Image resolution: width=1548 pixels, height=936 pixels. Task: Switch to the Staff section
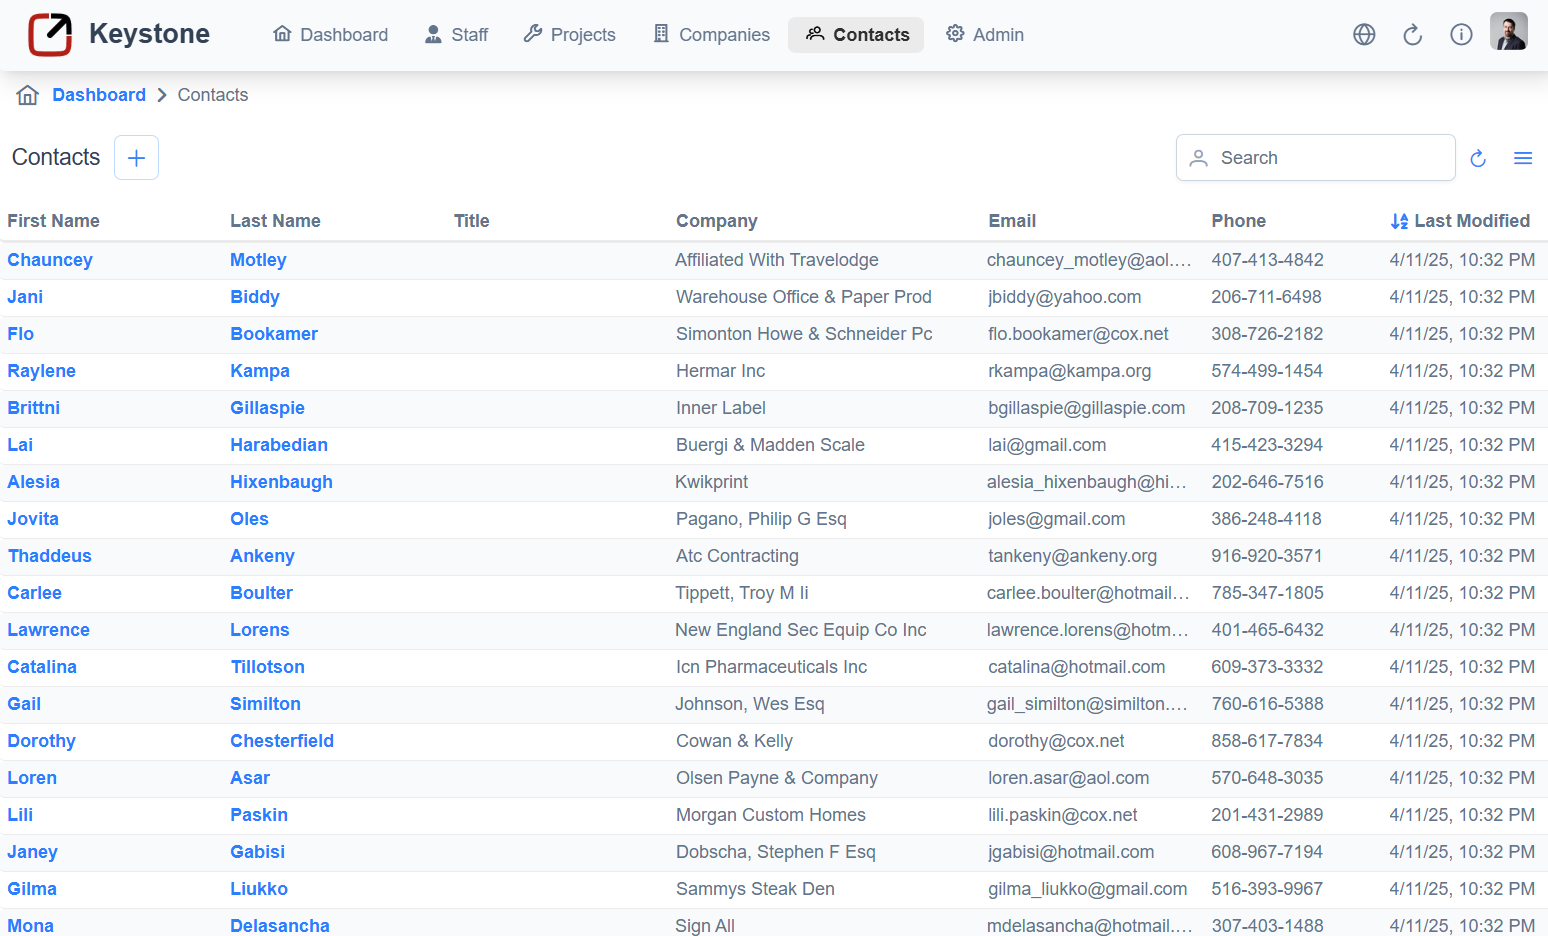tap(456, 35)
